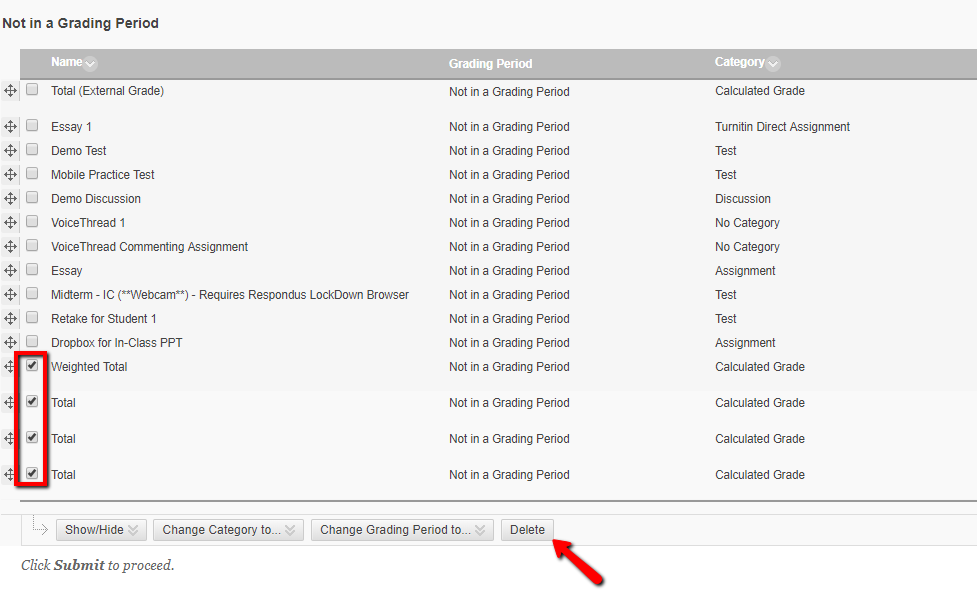
Task: Click the Discussion category cell
Action: (x=743, y=199)
